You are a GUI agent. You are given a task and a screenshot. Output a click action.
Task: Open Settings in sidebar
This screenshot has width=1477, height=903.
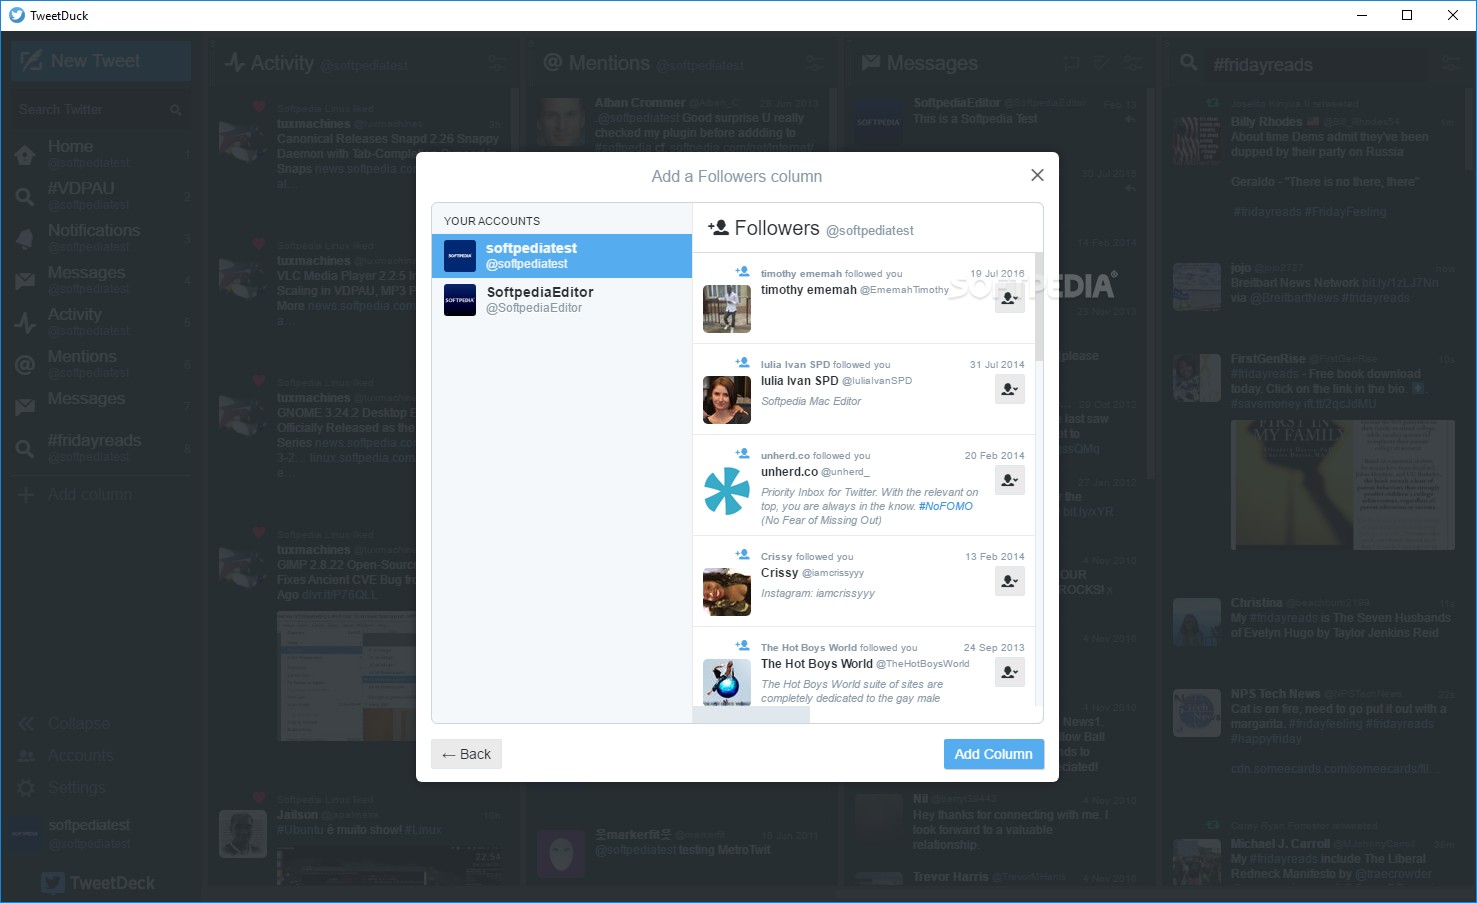pos(63,787)
